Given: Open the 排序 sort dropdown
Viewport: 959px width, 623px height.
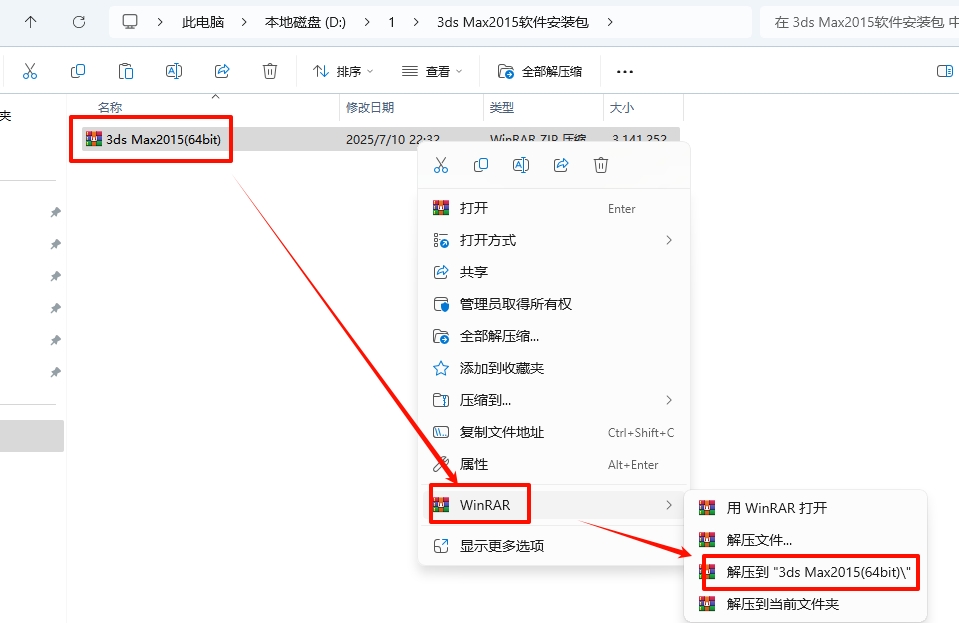Looking at the screenshot, I should [x=343, y=71].
